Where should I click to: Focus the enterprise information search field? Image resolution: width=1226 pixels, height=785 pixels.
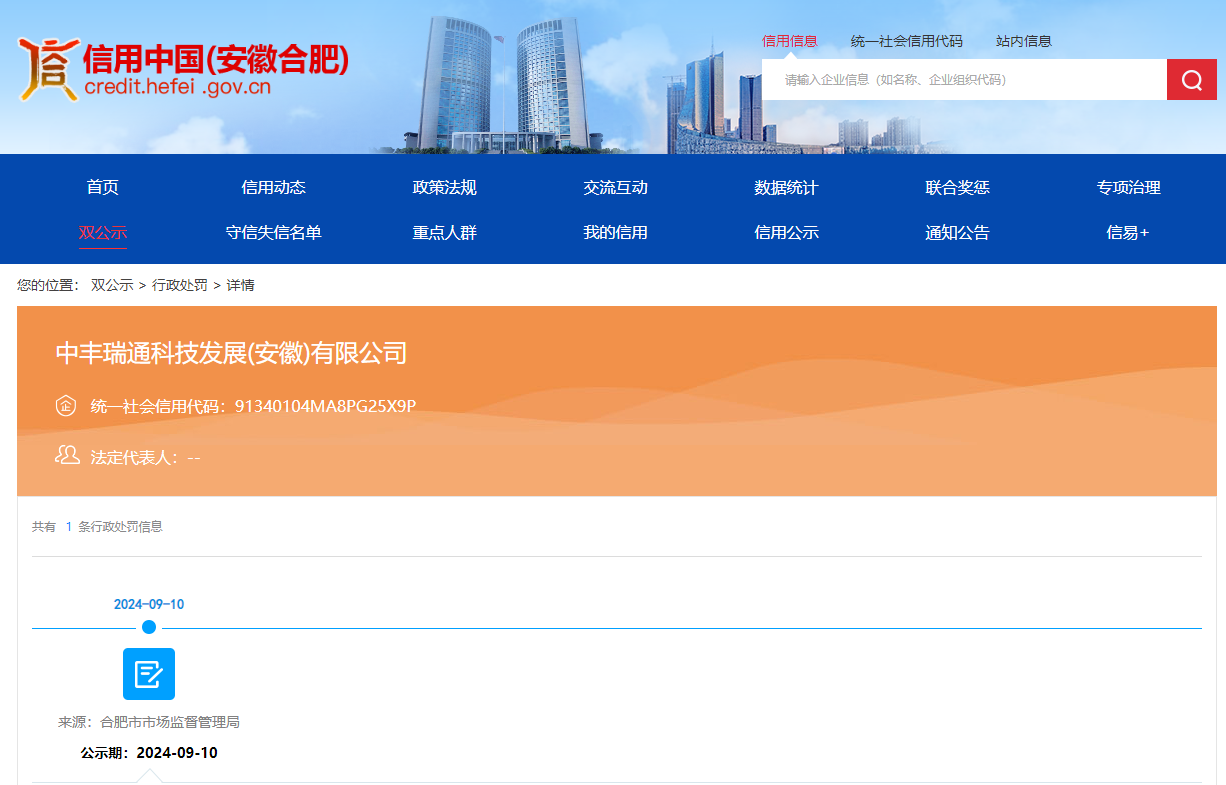pos(964,80)
